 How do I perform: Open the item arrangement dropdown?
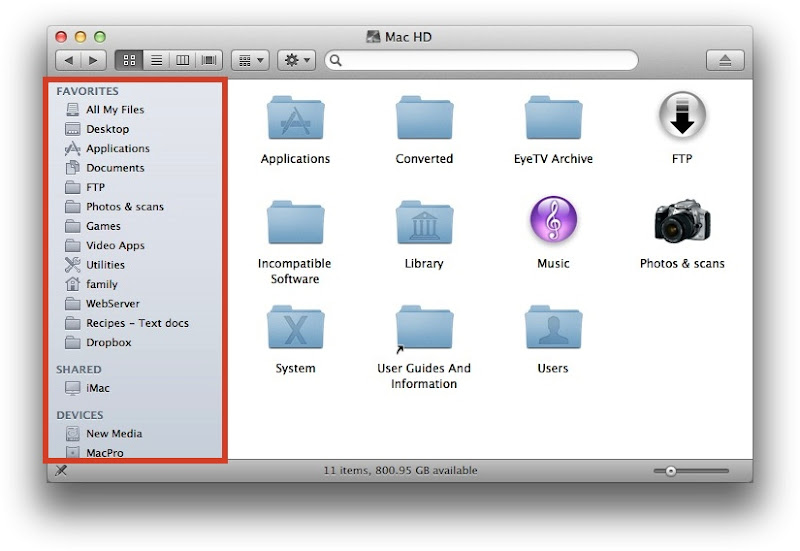250,60
